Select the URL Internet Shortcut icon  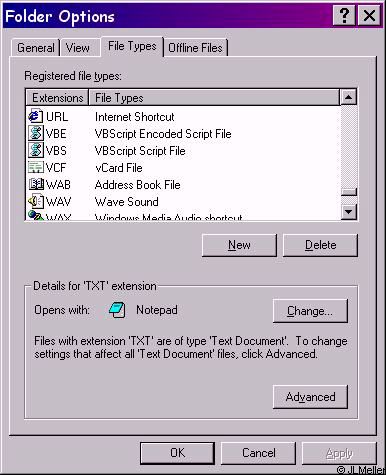point(36,116)
